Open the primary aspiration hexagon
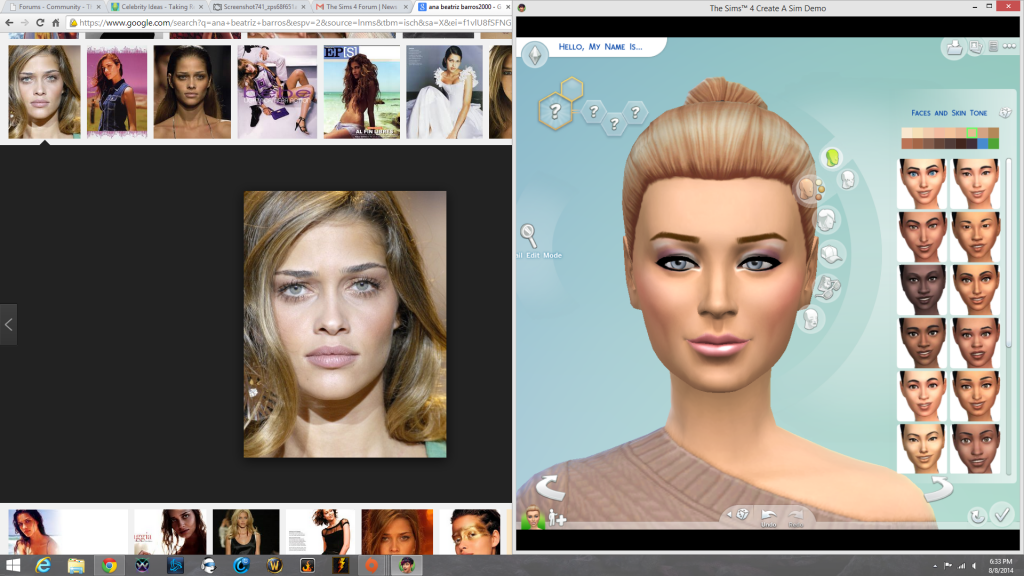 click(554, 110)
